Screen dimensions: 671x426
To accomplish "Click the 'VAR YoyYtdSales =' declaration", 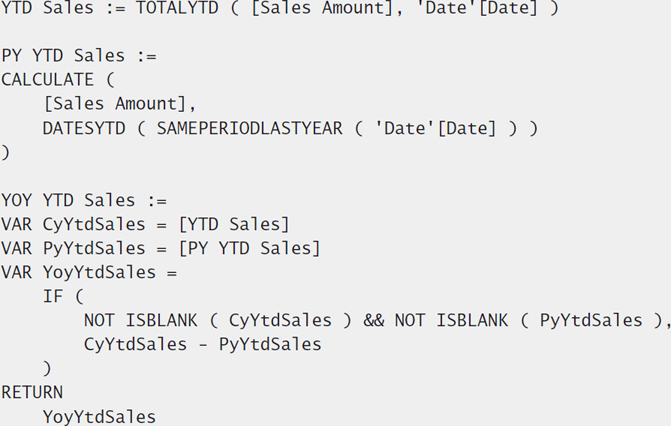I will (89, 273).
